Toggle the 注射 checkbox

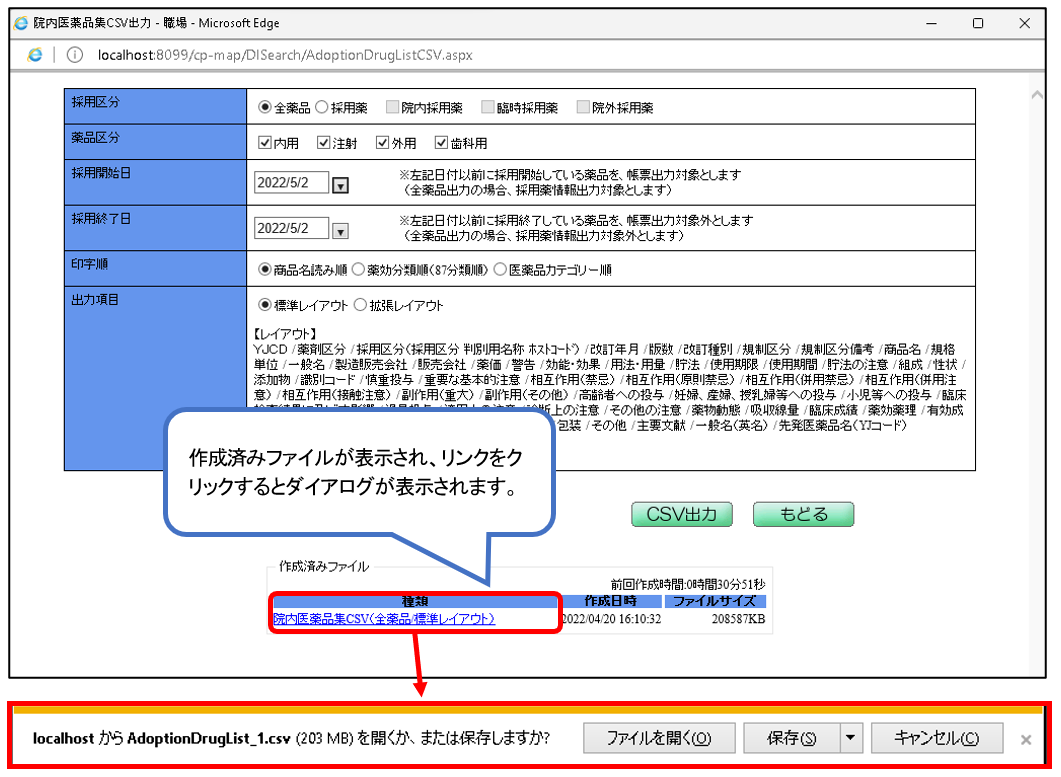(x=324, y=143)
